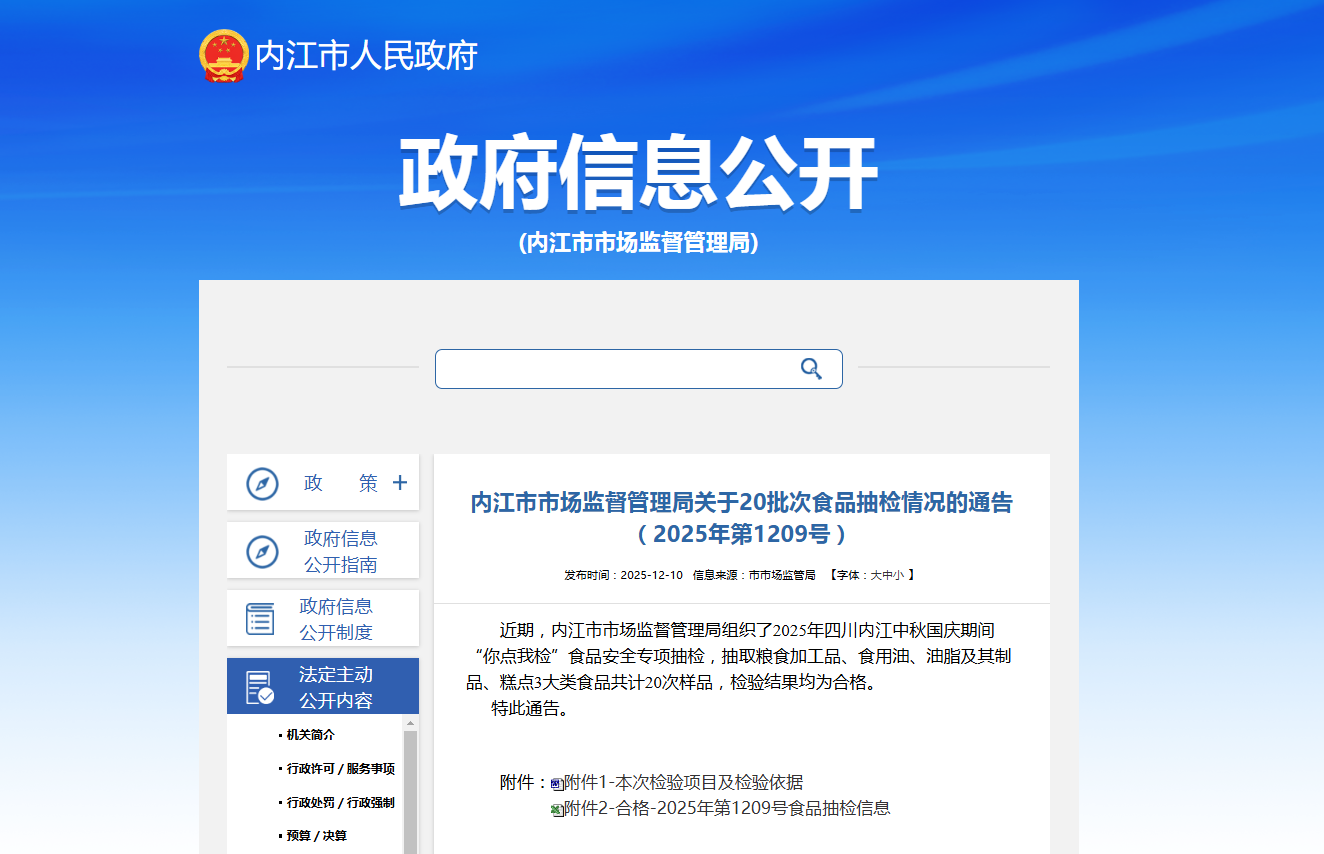Image resolution: width=1324 pixels, height=854 pixels.
Task: Click the Word file icon before 附件1
Action: click(557, 783)
